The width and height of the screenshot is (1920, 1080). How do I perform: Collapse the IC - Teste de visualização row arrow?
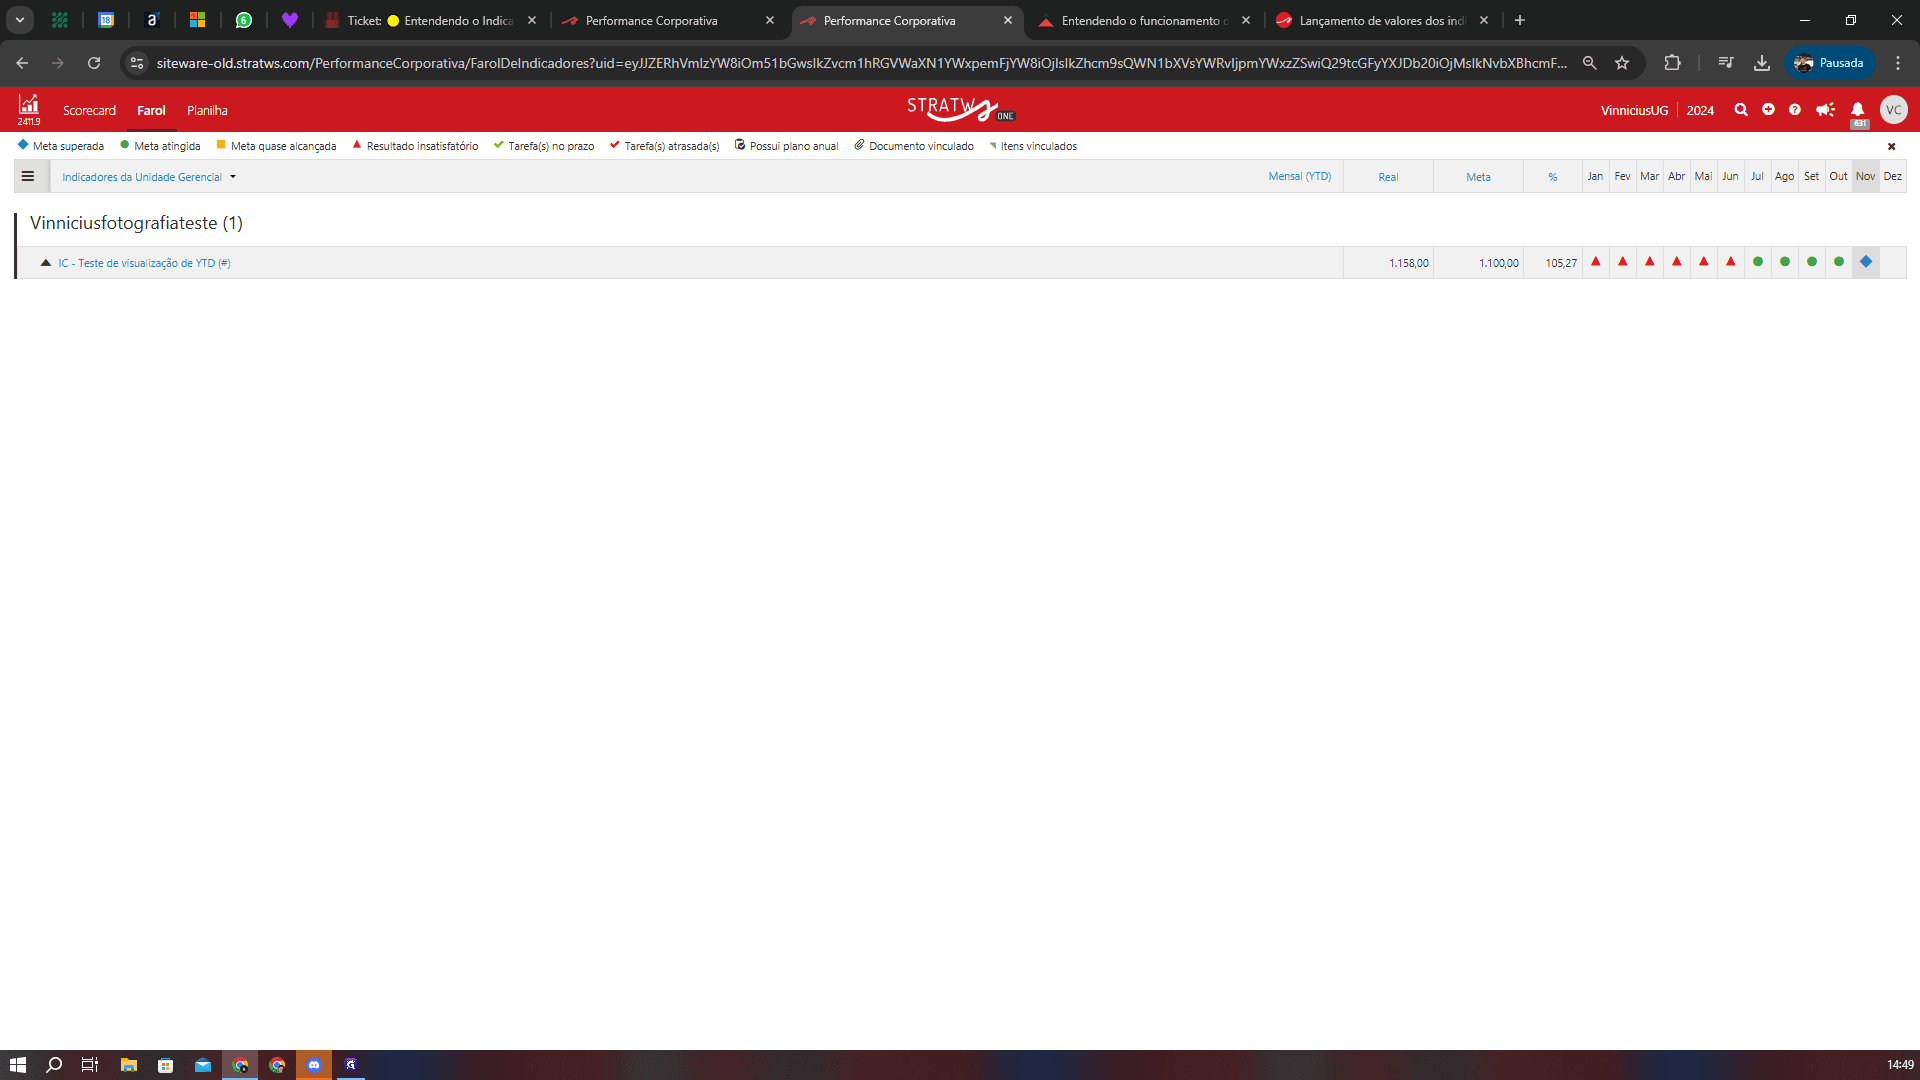(x=45, y=263)
